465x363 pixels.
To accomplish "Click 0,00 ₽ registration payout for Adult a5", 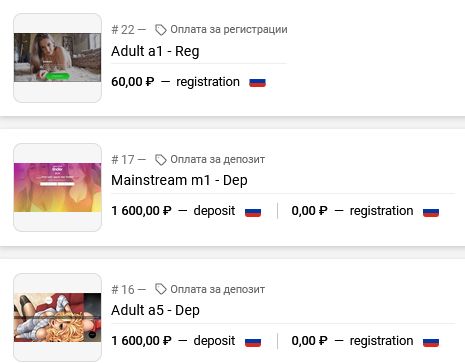I will 352,341.
